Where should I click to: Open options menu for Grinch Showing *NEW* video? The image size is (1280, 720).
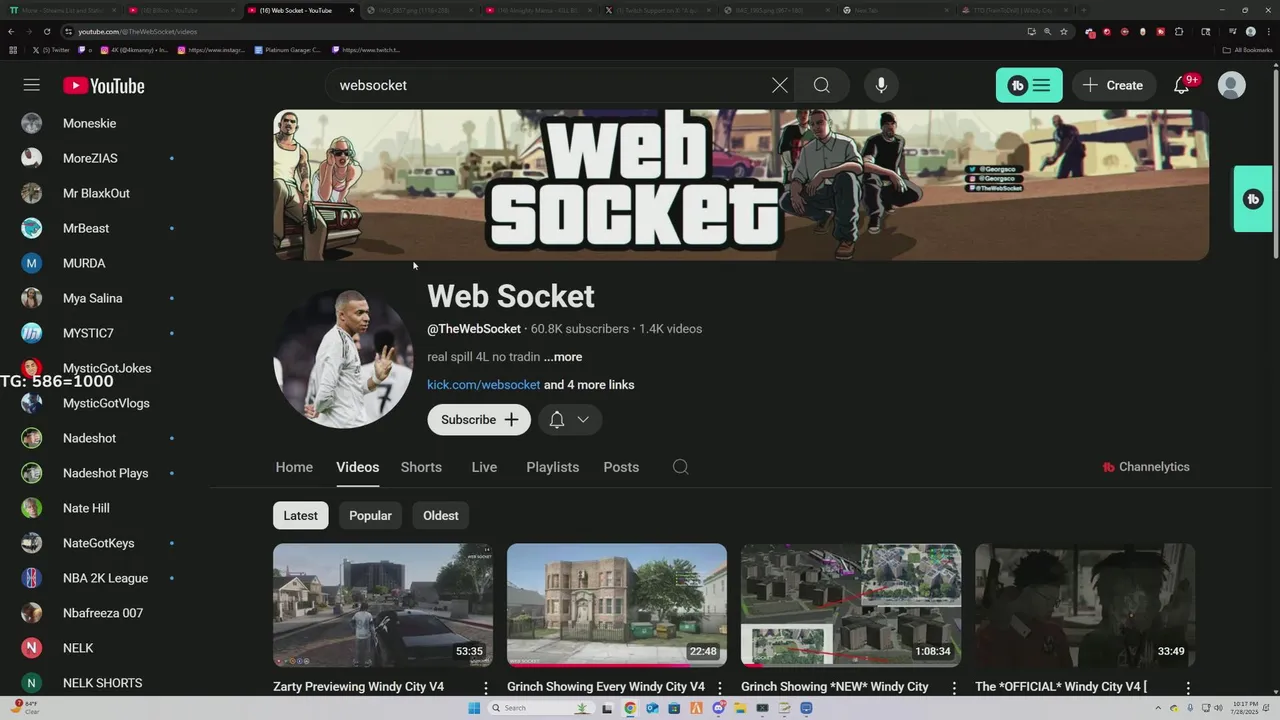(x=954, y=688)
